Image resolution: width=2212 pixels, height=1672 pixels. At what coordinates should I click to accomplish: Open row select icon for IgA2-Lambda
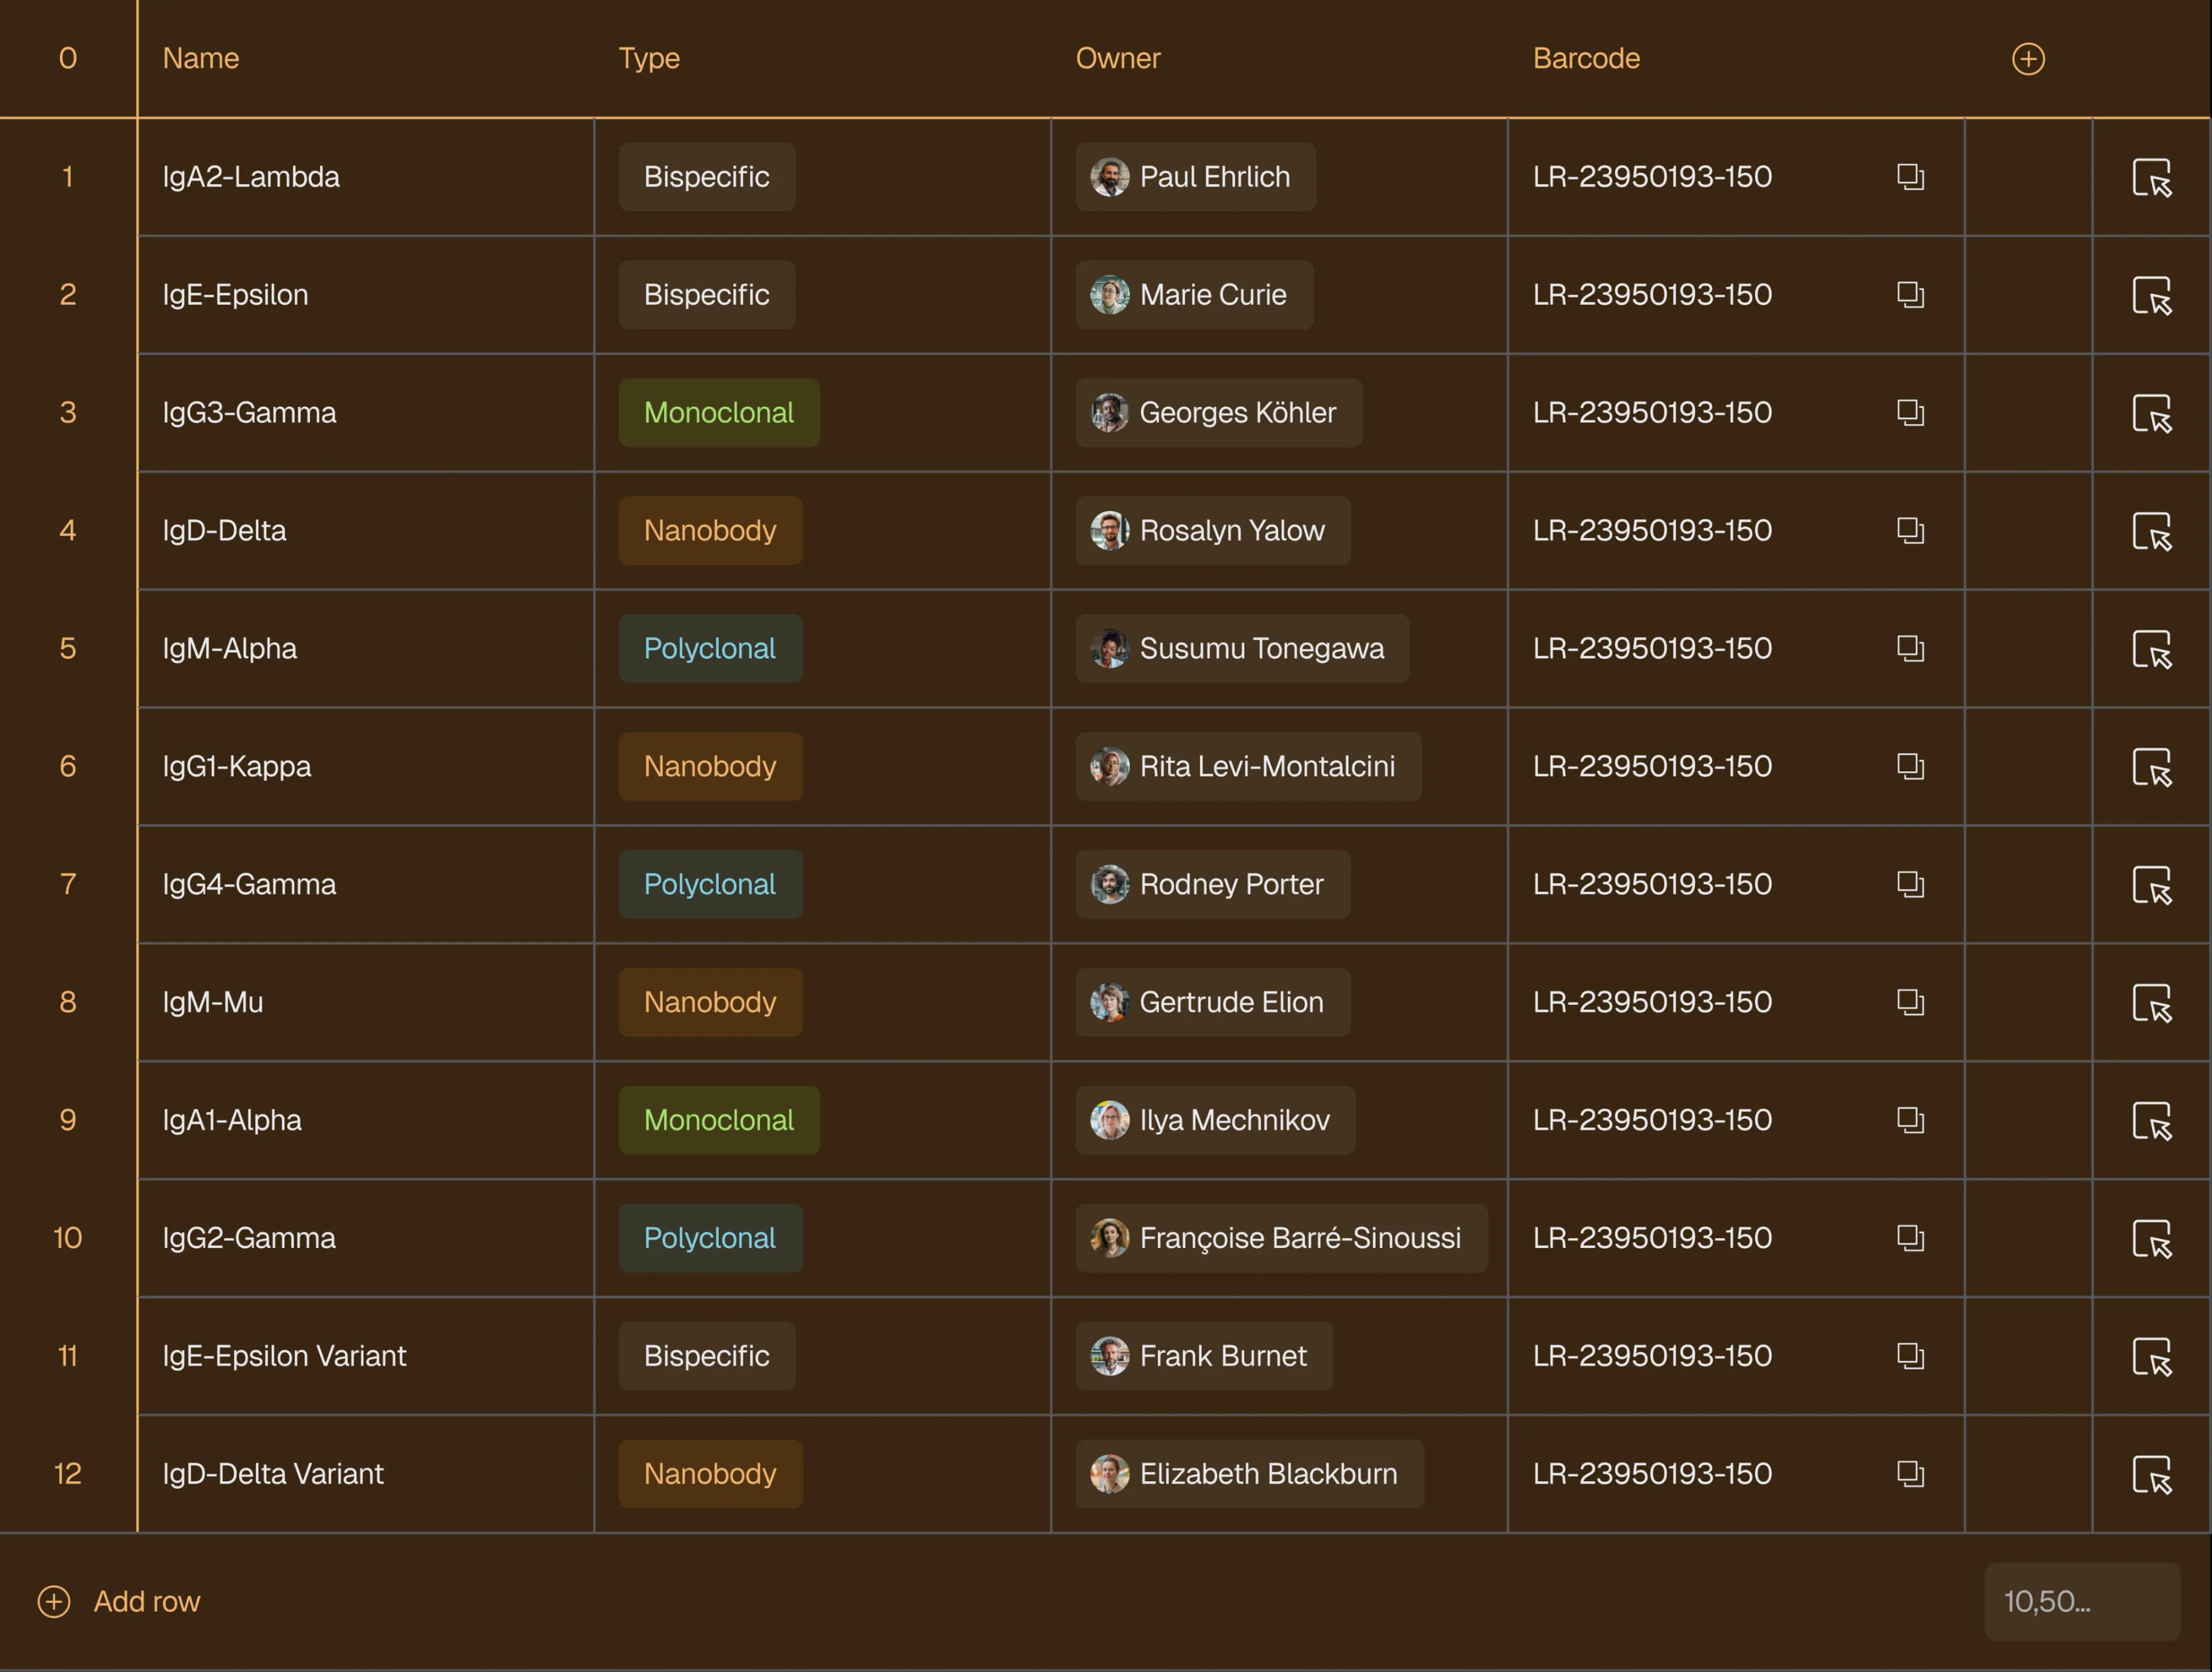coord(2152,178)
